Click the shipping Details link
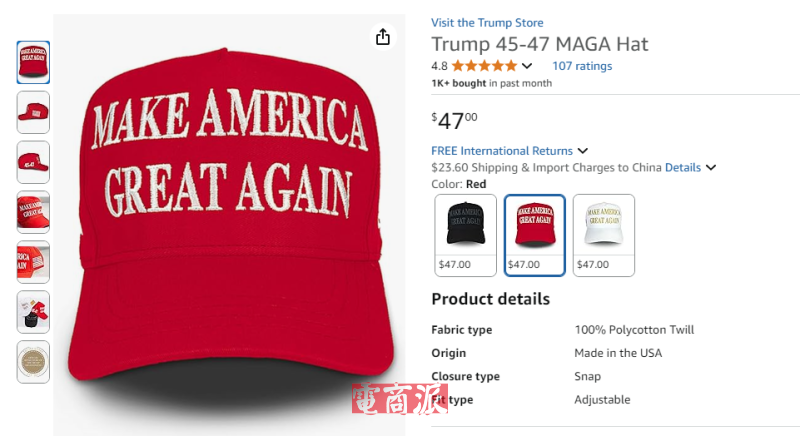800x436 pixels. click(683, 168)
